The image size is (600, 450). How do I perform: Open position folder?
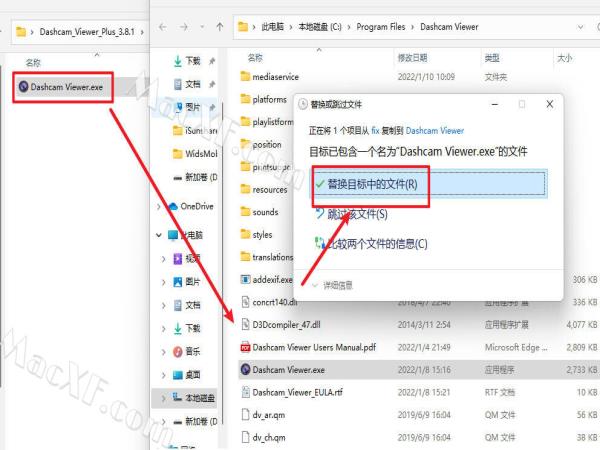pos(261,145)
